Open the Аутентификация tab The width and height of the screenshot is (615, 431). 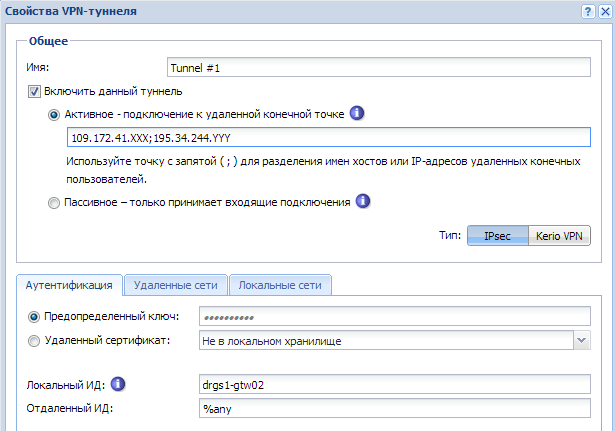pos(70,285)
